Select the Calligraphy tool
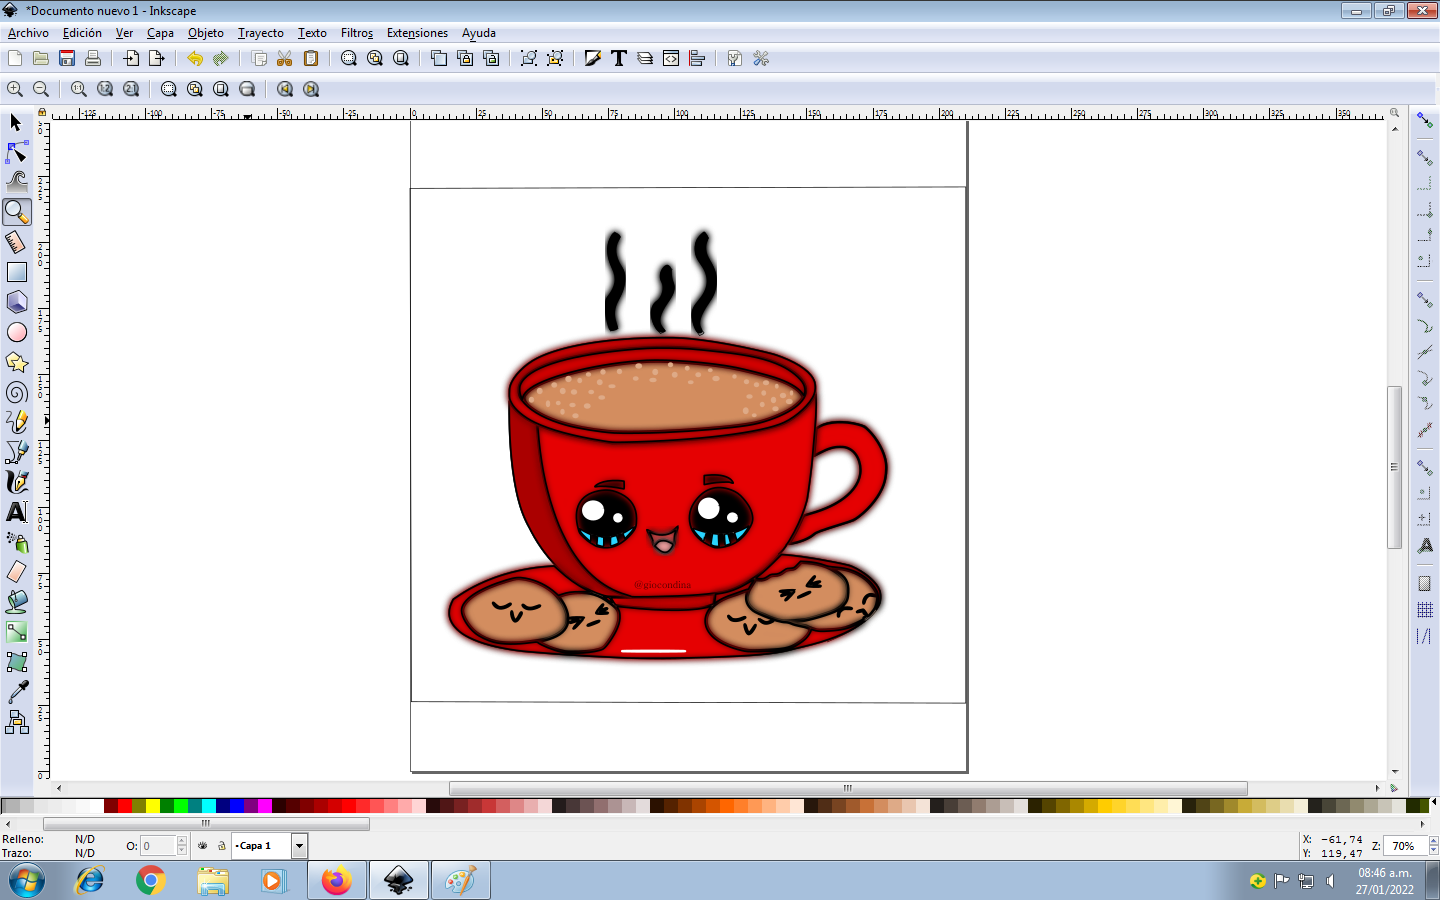Screen dimensions: 1440x900 click(16, 482)
